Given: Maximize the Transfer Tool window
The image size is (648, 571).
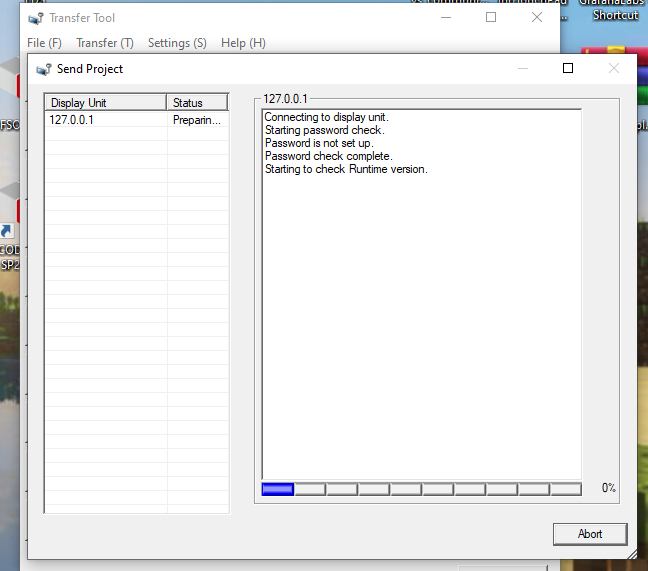Looking at the screenshot, I should (491, 17).
